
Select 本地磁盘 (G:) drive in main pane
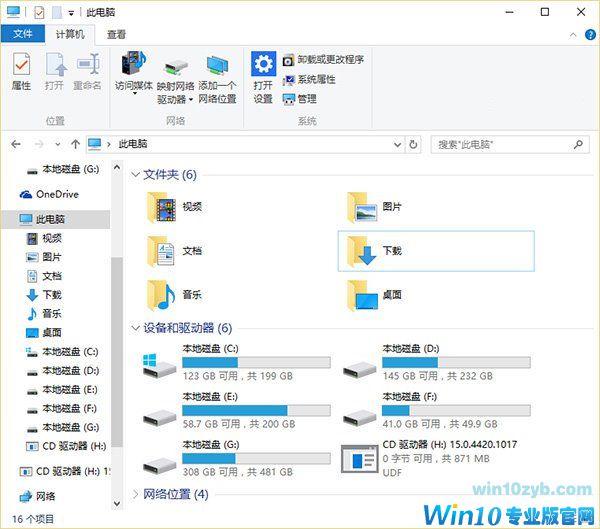(x=236, y=458)
